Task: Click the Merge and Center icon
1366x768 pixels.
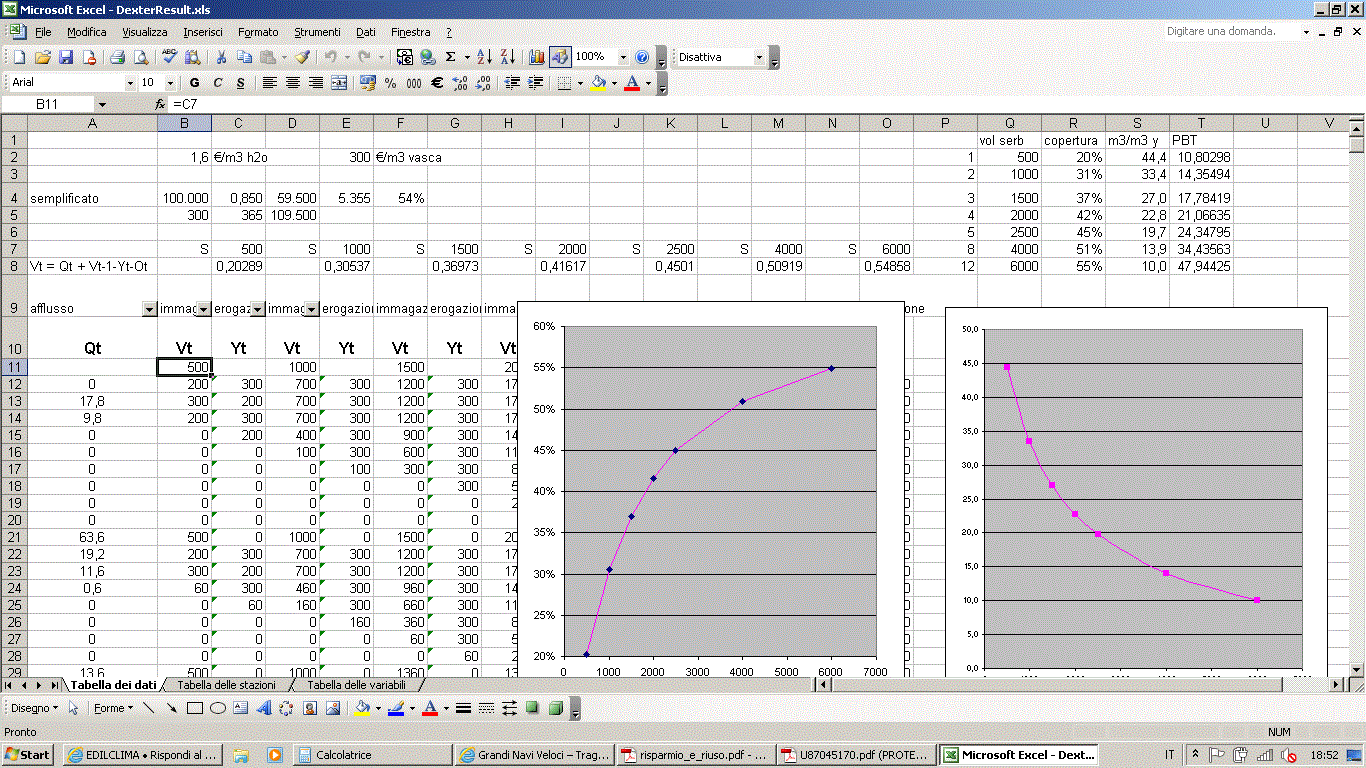Action: point(339,83)
